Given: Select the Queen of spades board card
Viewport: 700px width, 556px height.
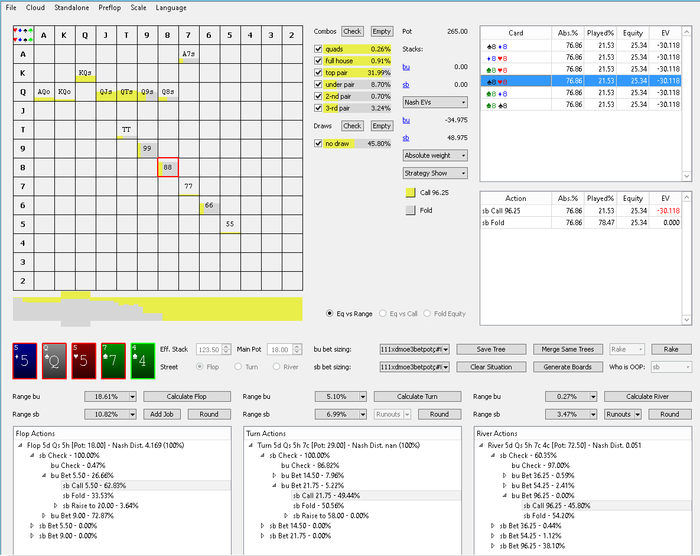Looking at the screenshot, I should [54, 361].
